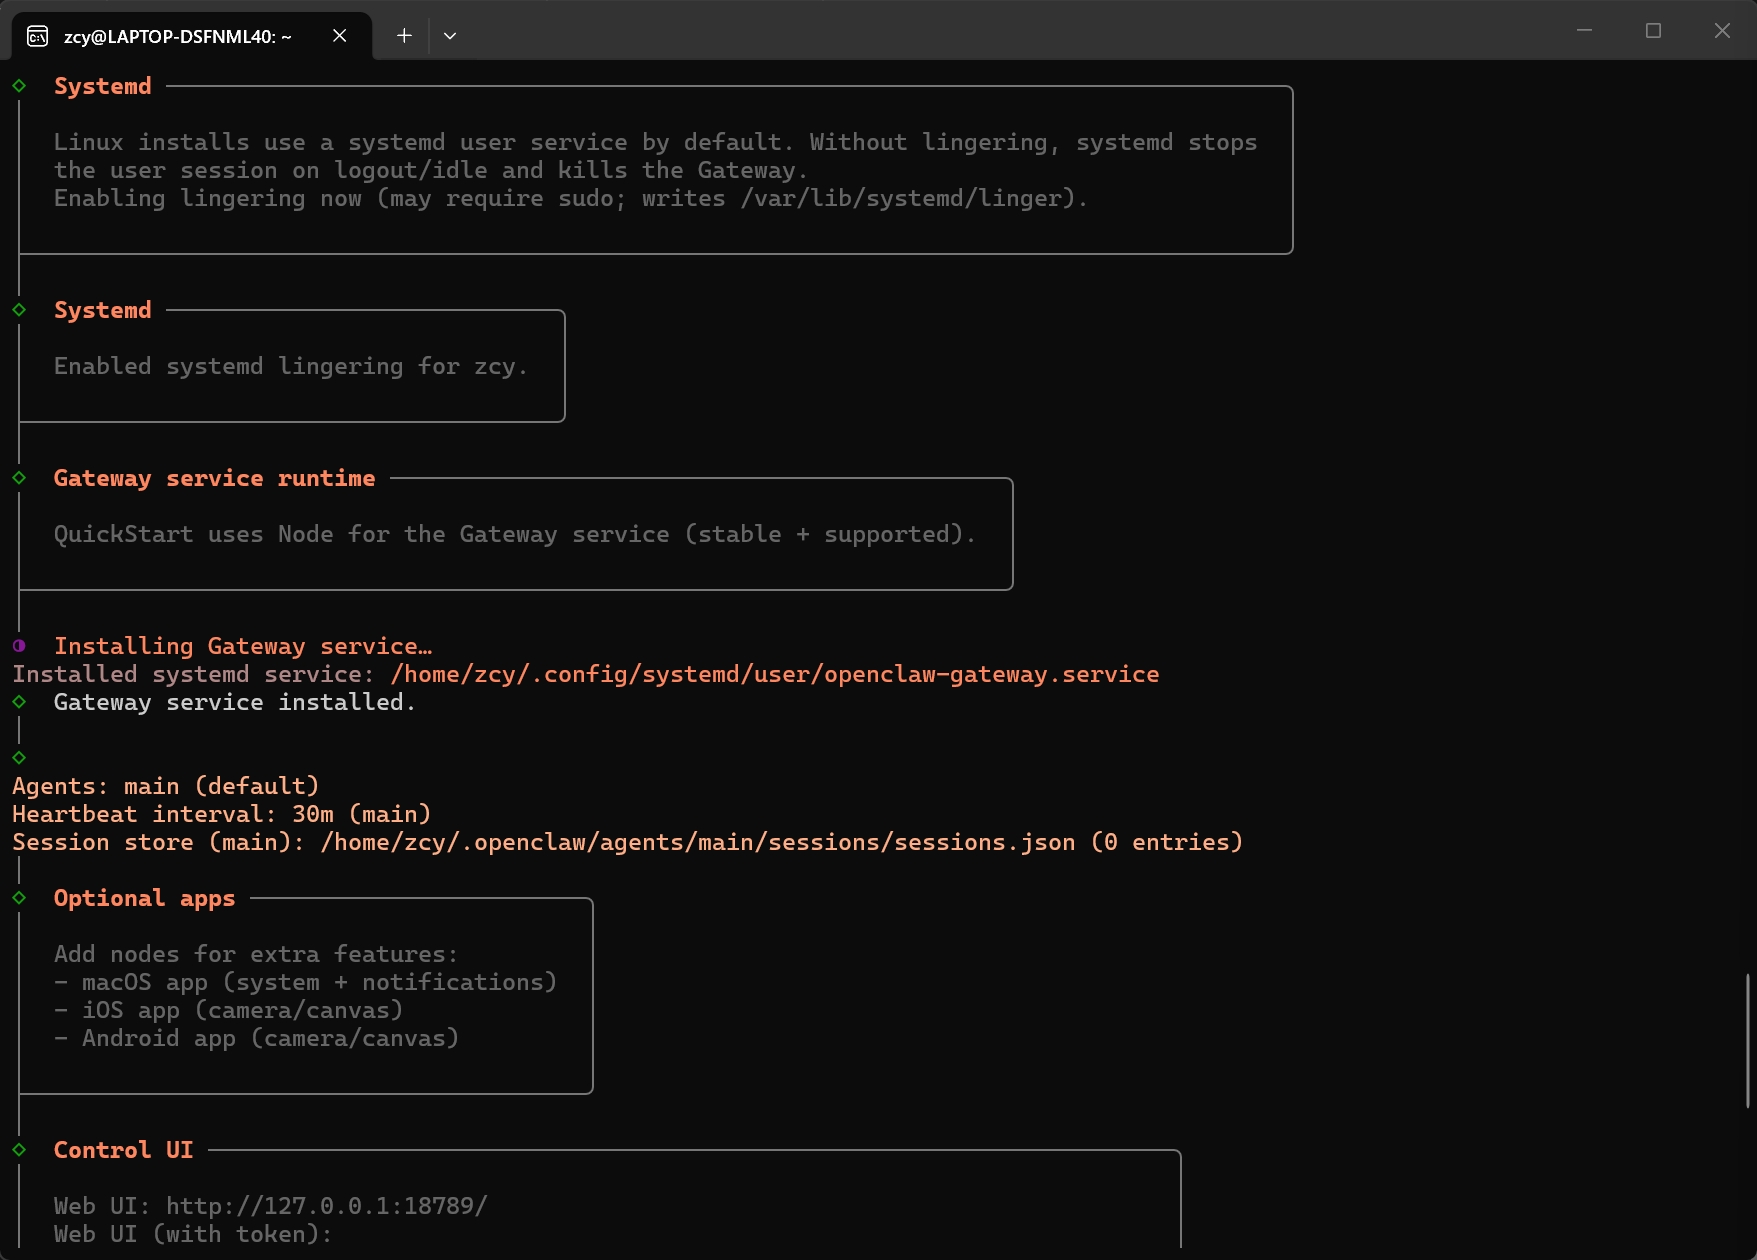Screen dimensions: 1757x1260
Task: Close the zcy@LAPTOP-DSFNML40 tab
Action: click(340, 36)
